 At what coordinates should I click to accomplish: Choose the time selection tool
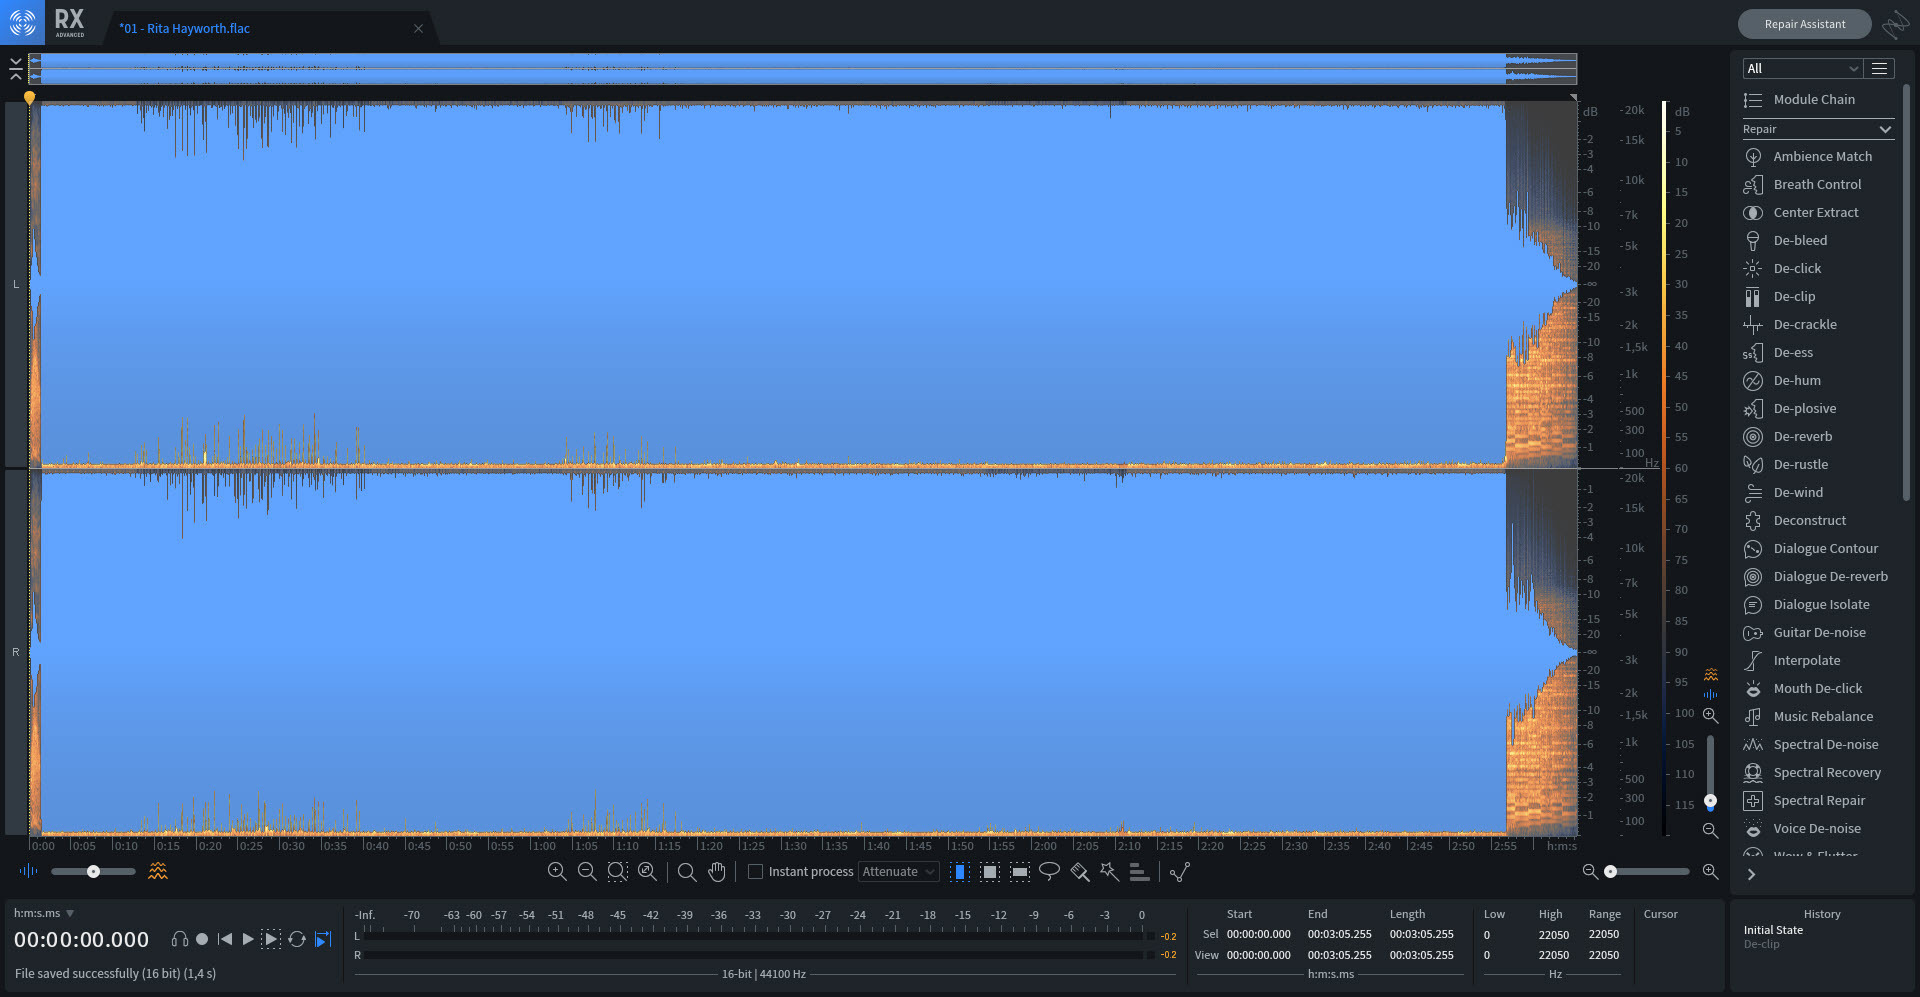(959, 872)
